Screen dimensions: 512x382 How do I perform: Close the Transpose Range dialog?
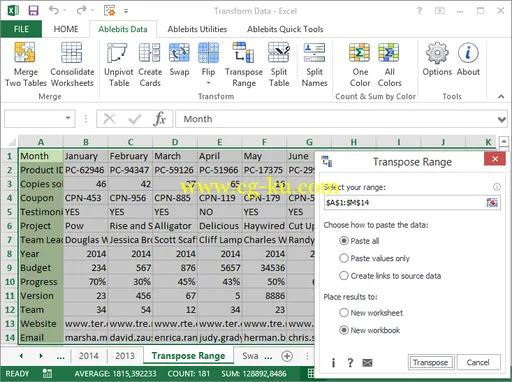pyautogui.click(x=495, y=159)
